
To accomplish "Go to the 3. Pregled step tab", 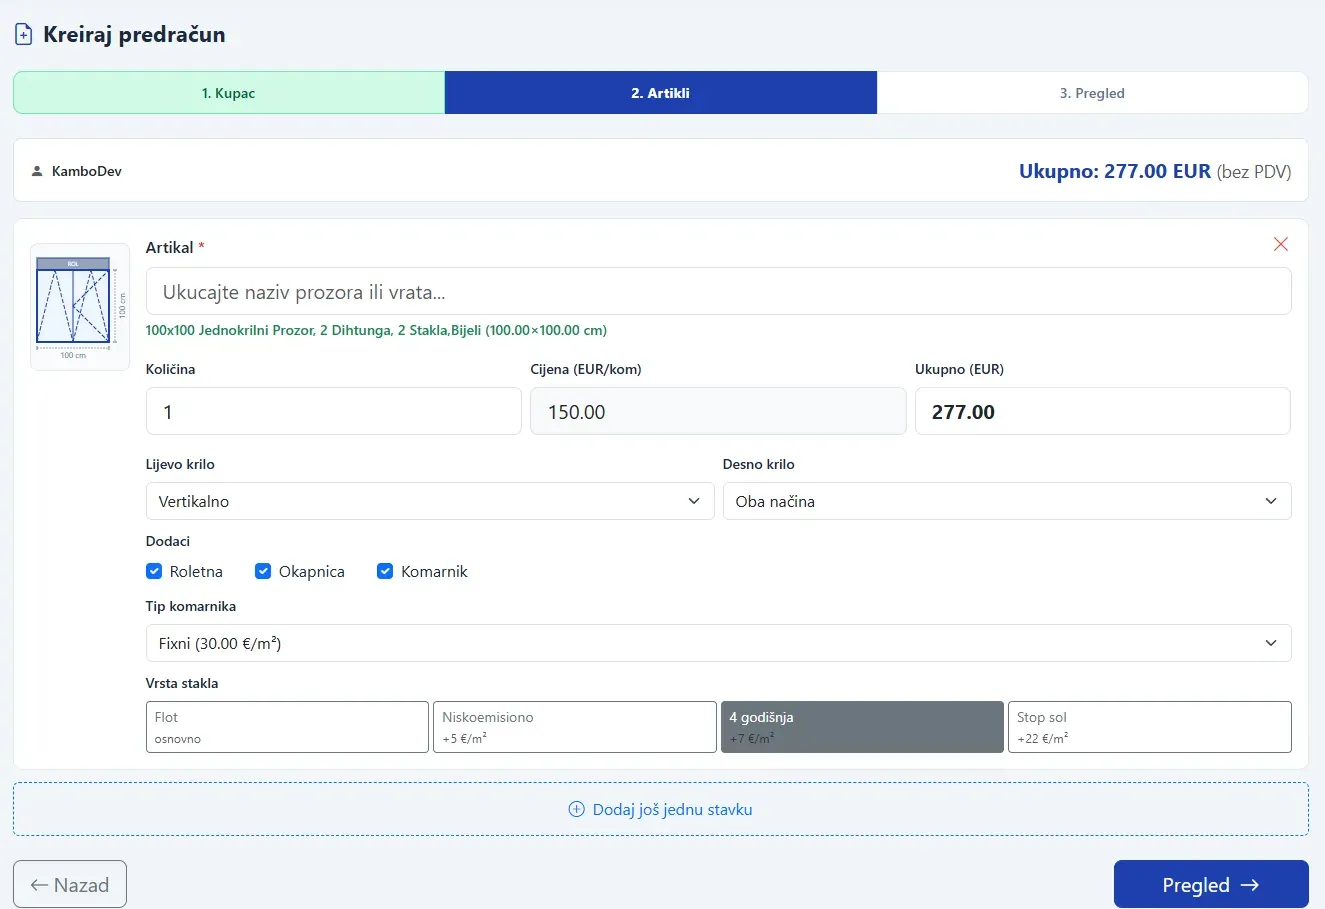I will point(1092,93).
